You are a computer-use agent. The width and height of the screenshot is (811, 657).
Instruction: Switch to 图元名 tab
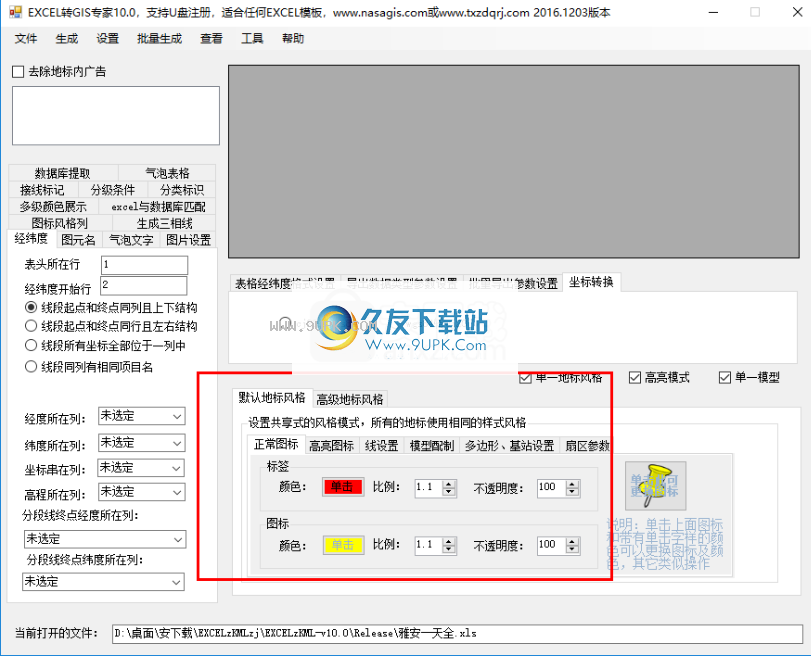coord(79,240)
